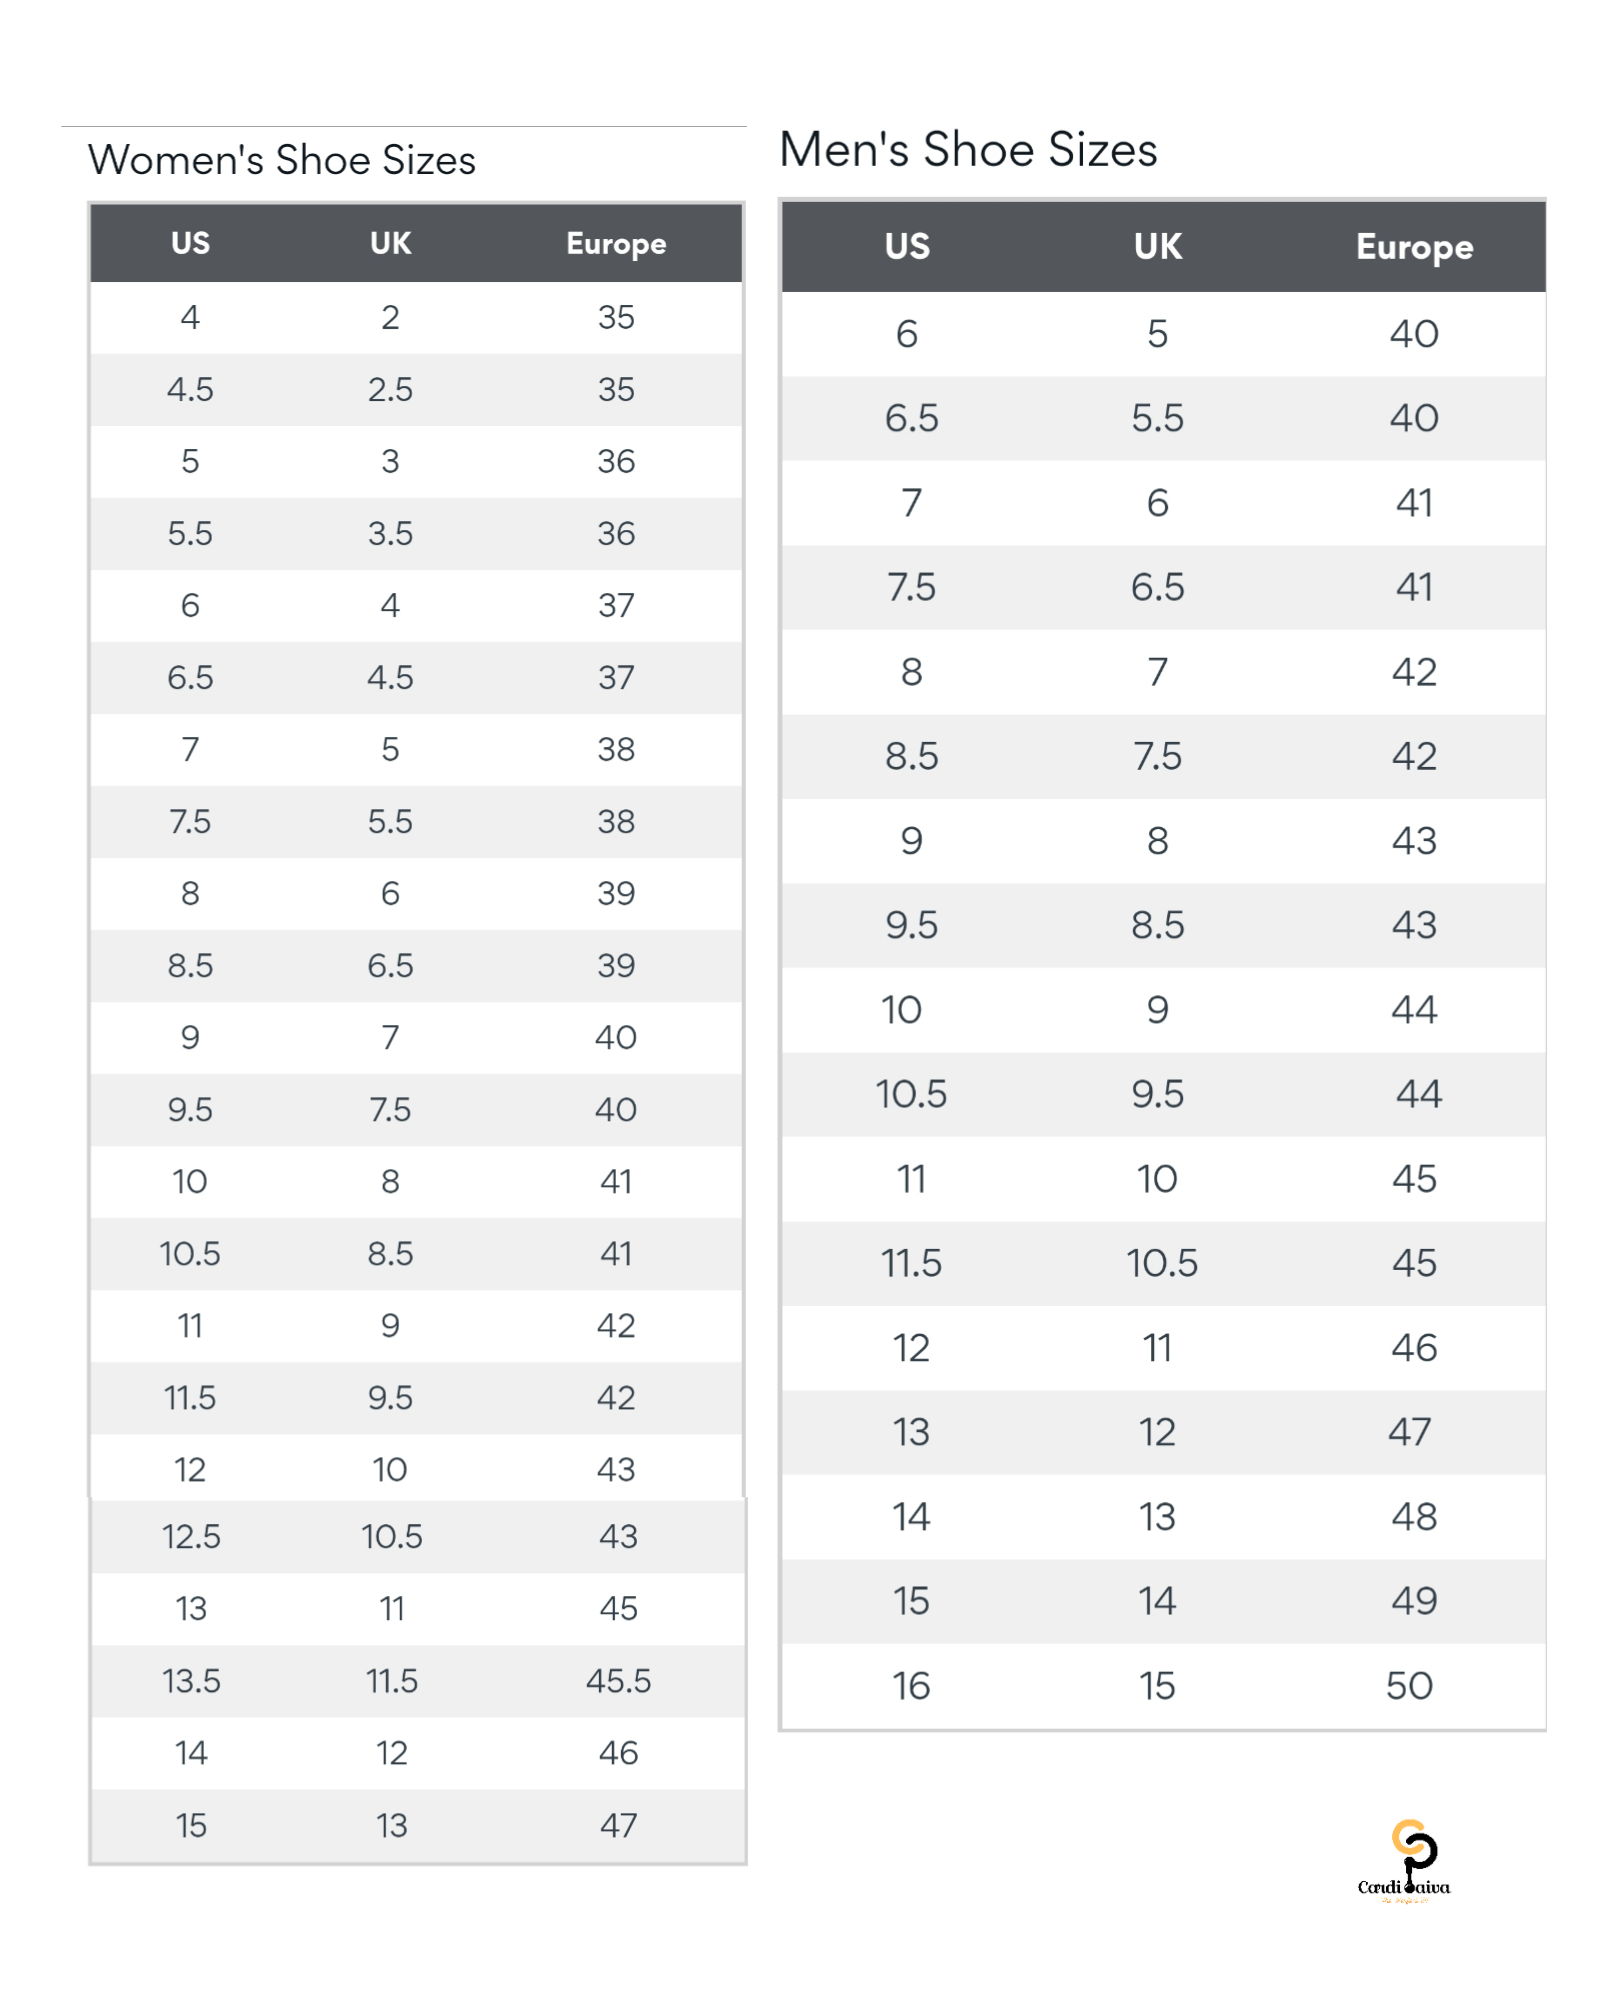1600x2000 pixels.
Task: Click the Europe 48 cell in Men's table
Action: click(1414, 1517)
